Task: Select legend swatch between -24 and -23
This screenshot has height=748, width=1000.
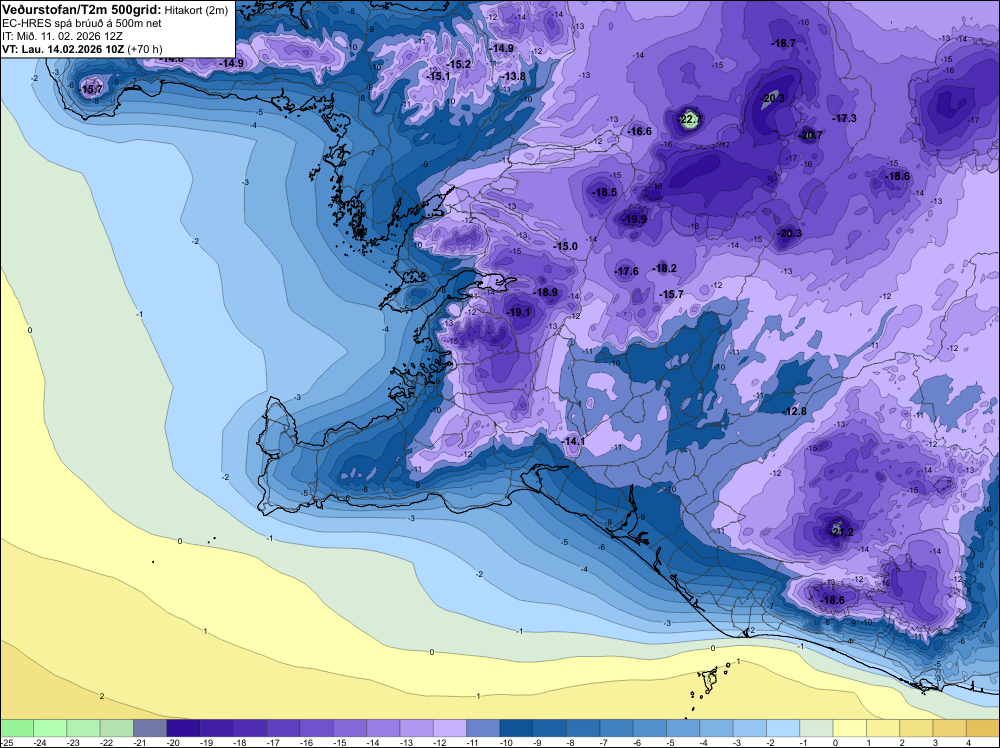Action: click(50, 728)
